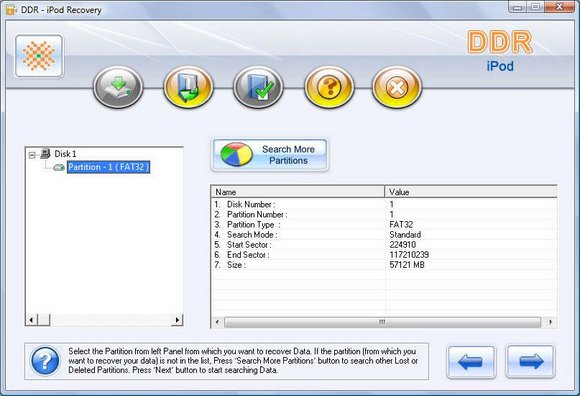Select the Partition Number row
The width and height of the screenshot is (580, 396).
(384, 214)
